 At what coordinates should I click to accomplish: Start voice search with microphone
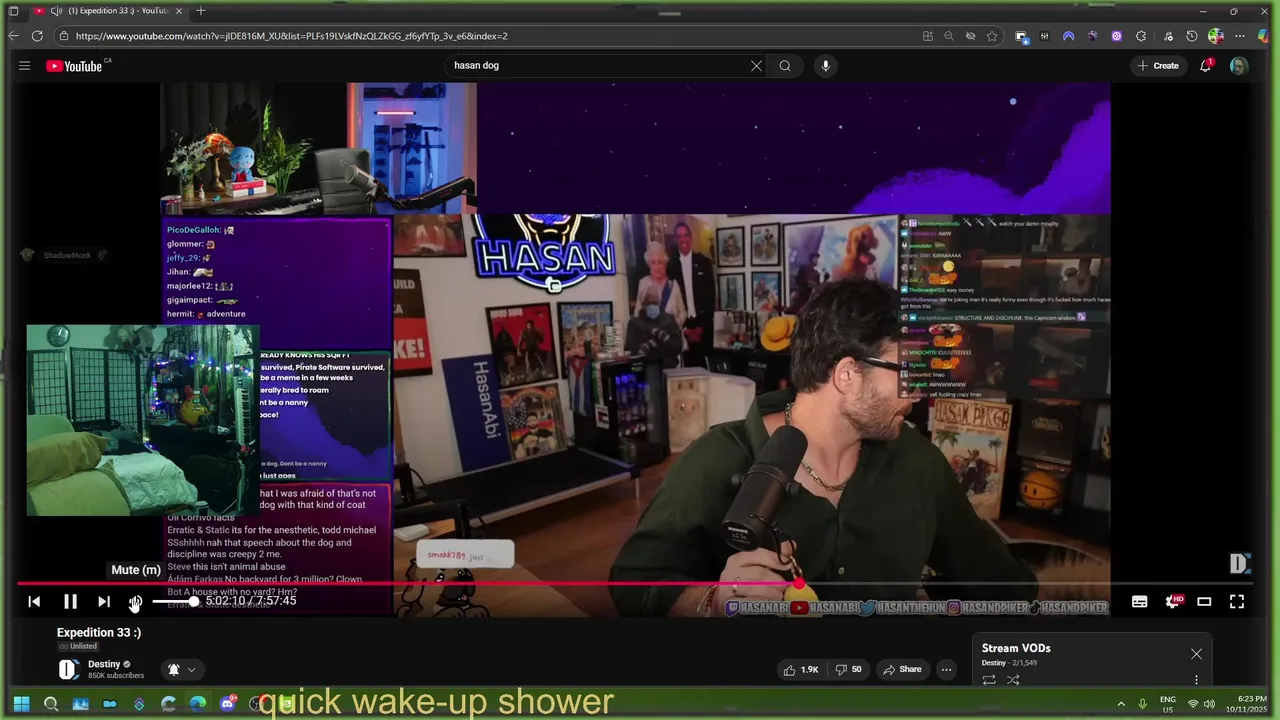click(x=825, y=66)
